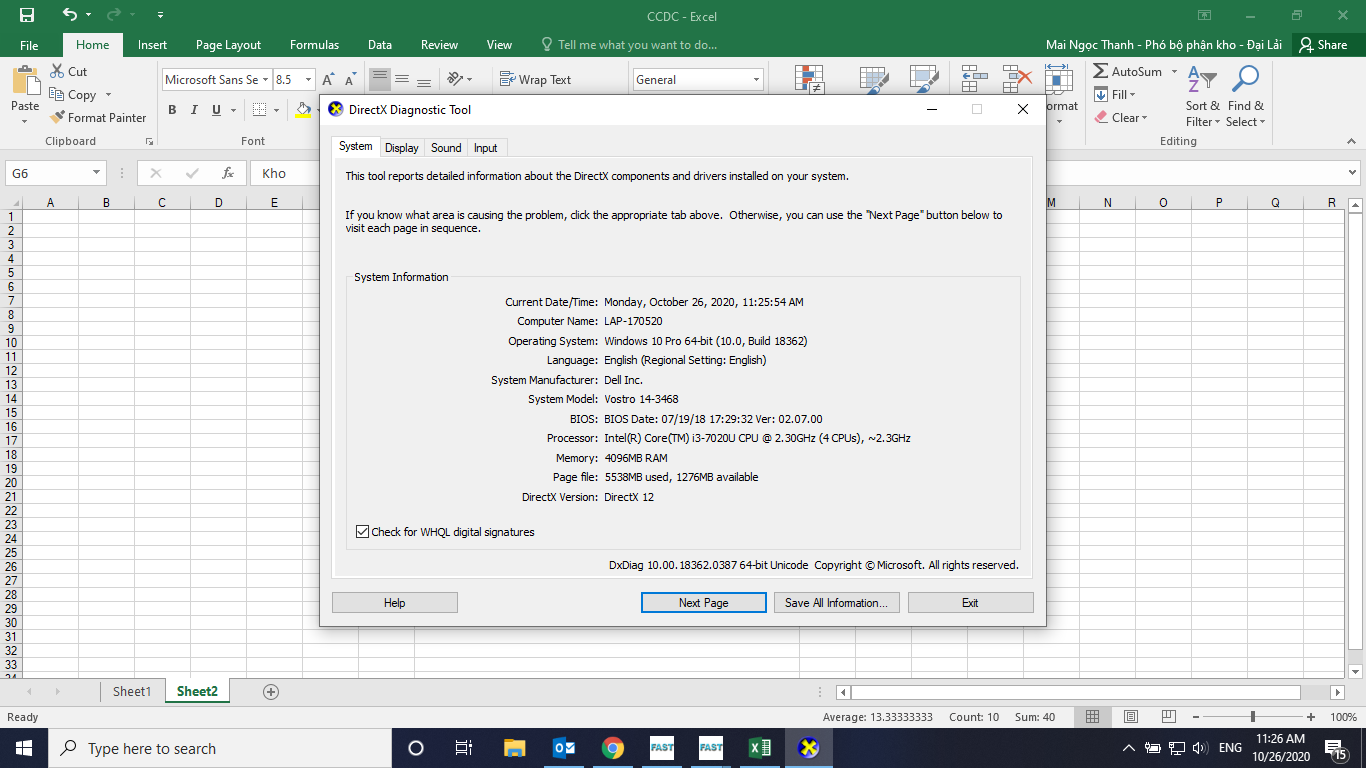
Task: Switch to Page Layout view in status bar
Action: (1130, 717)
